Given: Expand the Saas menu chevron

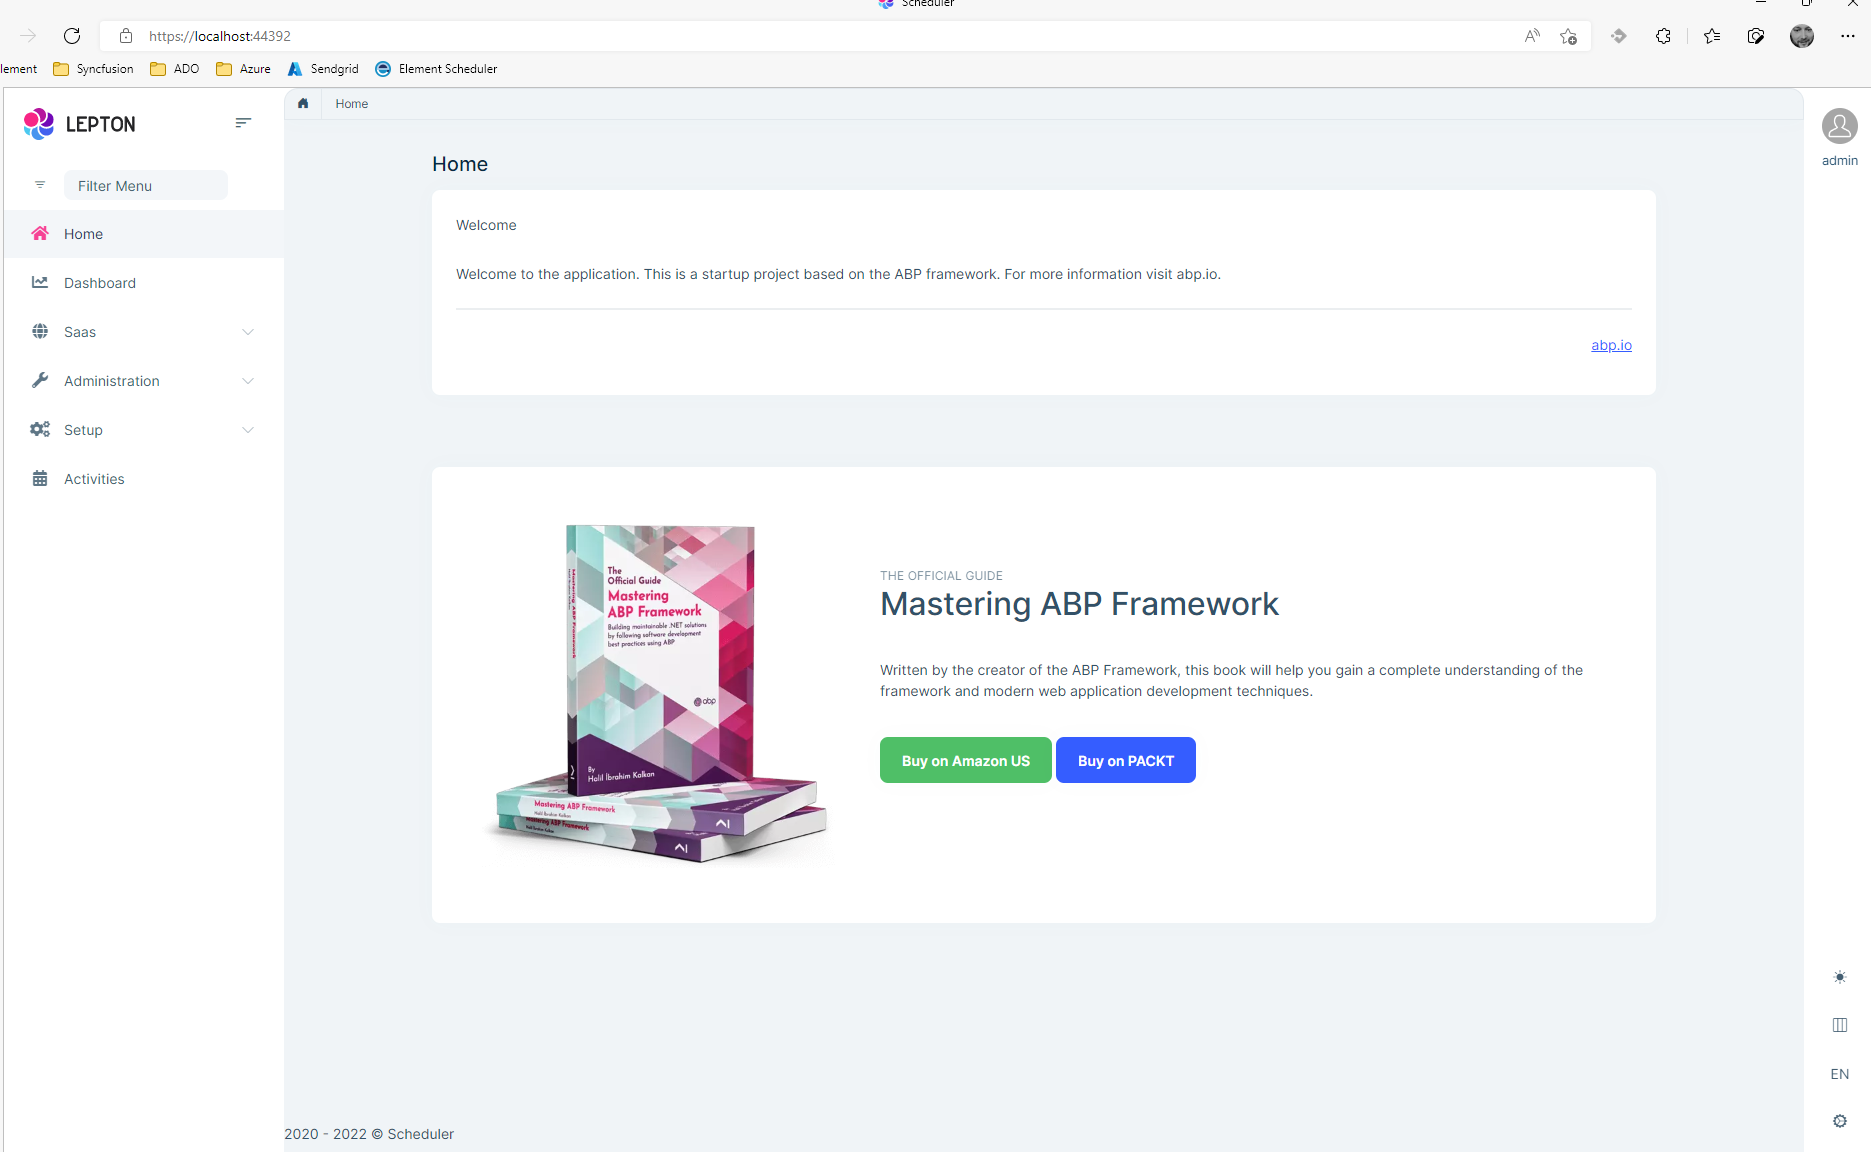Looking at the screenshot, I should 248,332.
